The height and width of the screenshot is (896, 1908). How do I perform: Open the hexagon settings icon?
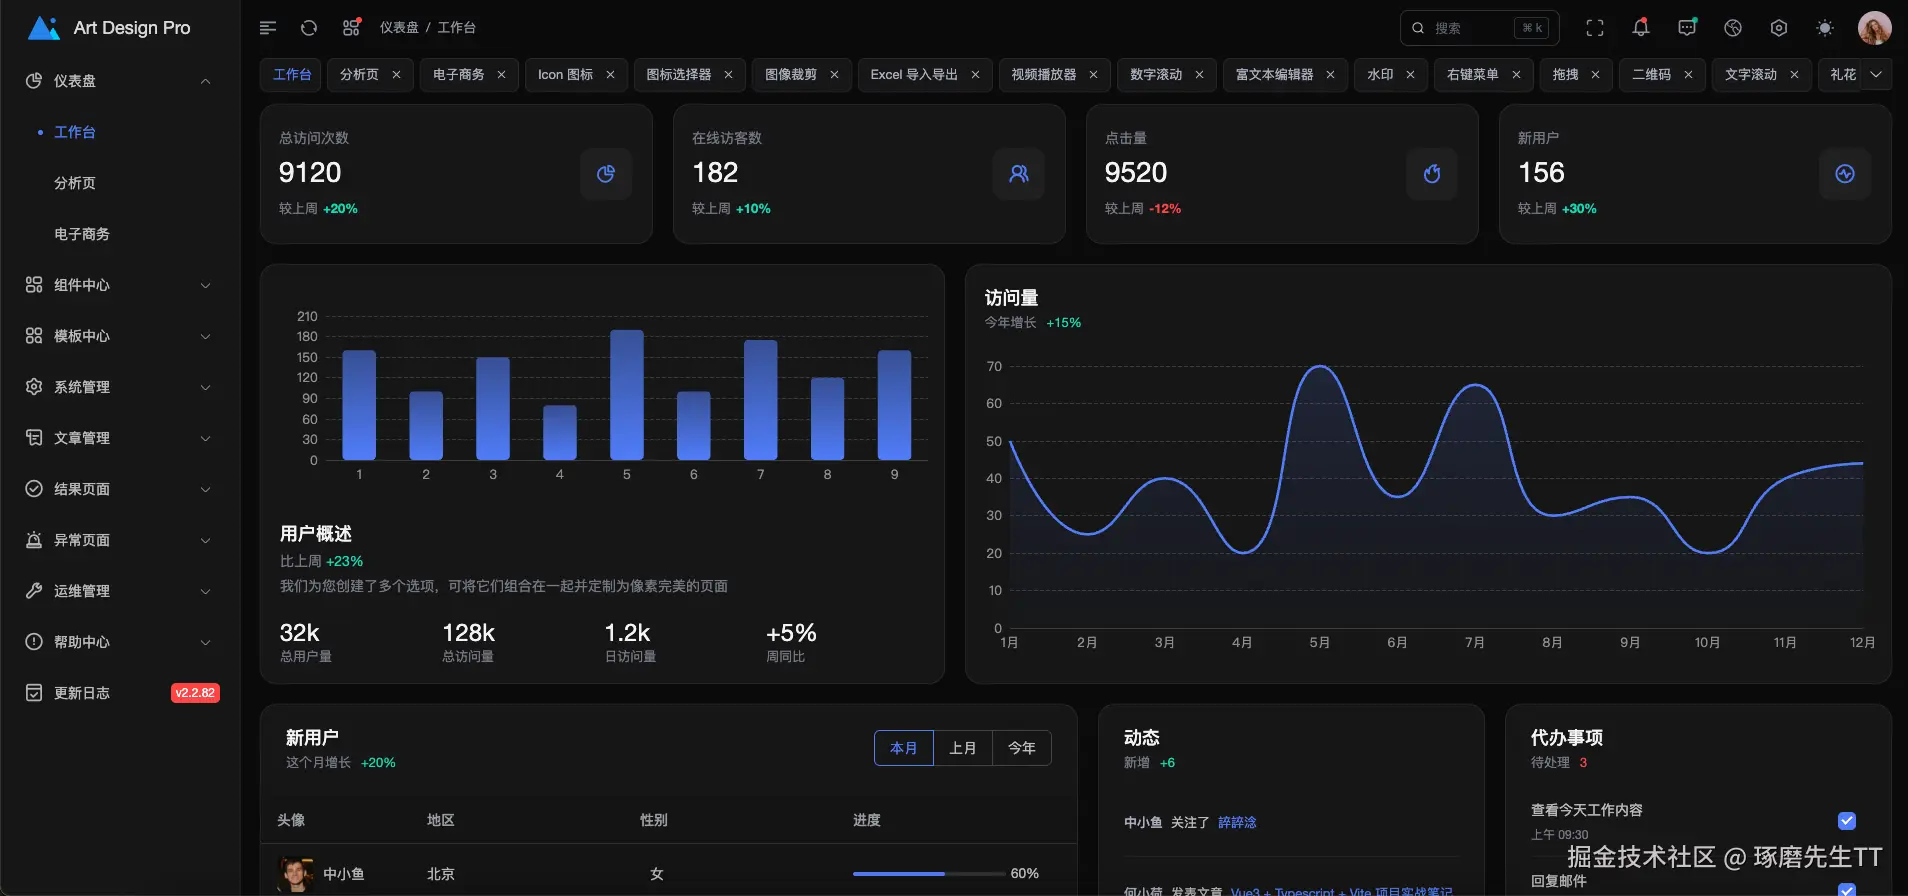coord(1779,28)
